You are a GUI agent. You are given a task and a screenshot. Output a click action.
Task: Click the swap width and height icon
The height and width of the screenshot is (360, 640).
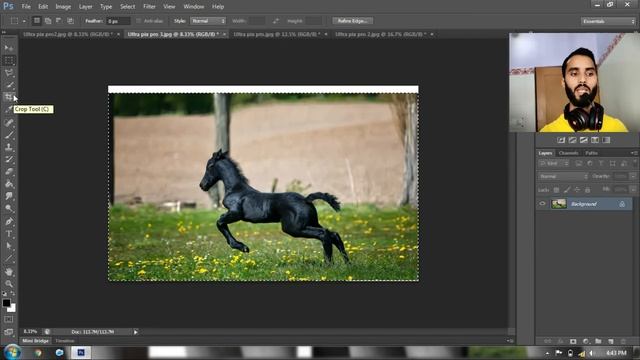pos(276,21)
